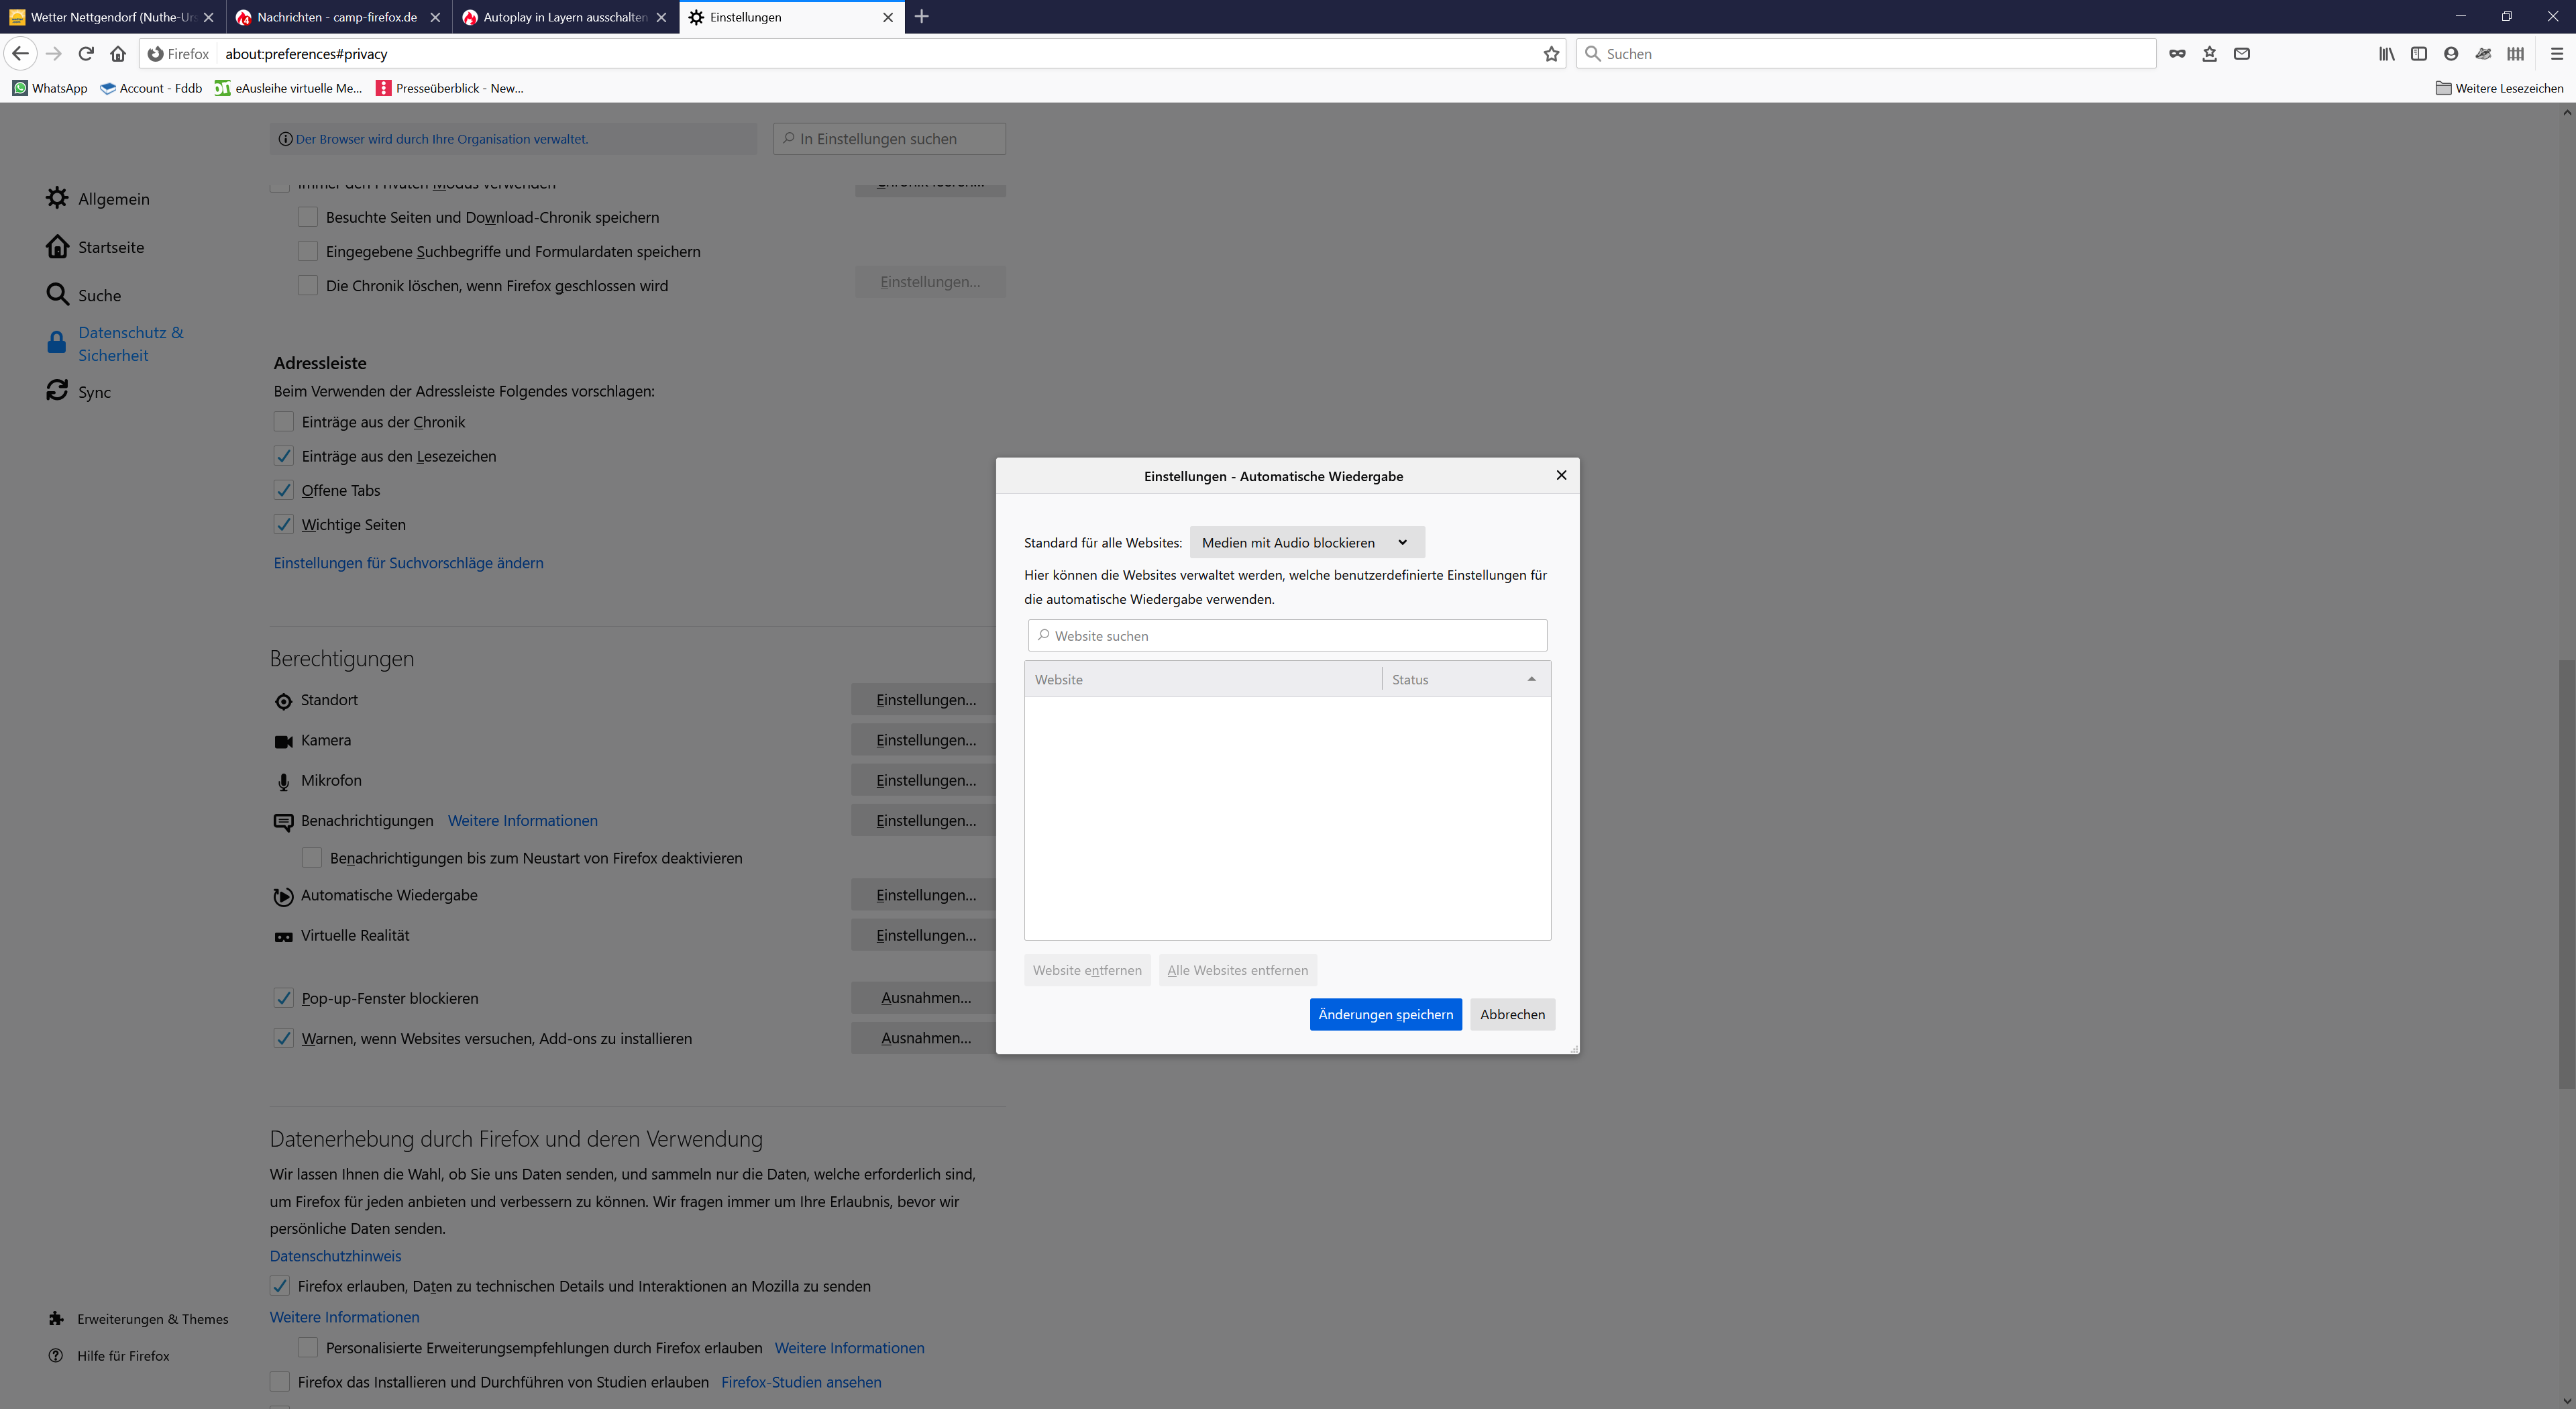Click the 'Website suchen' search field
The height and width of the screenshot is (1409, 2576).
click(1287, 636)
